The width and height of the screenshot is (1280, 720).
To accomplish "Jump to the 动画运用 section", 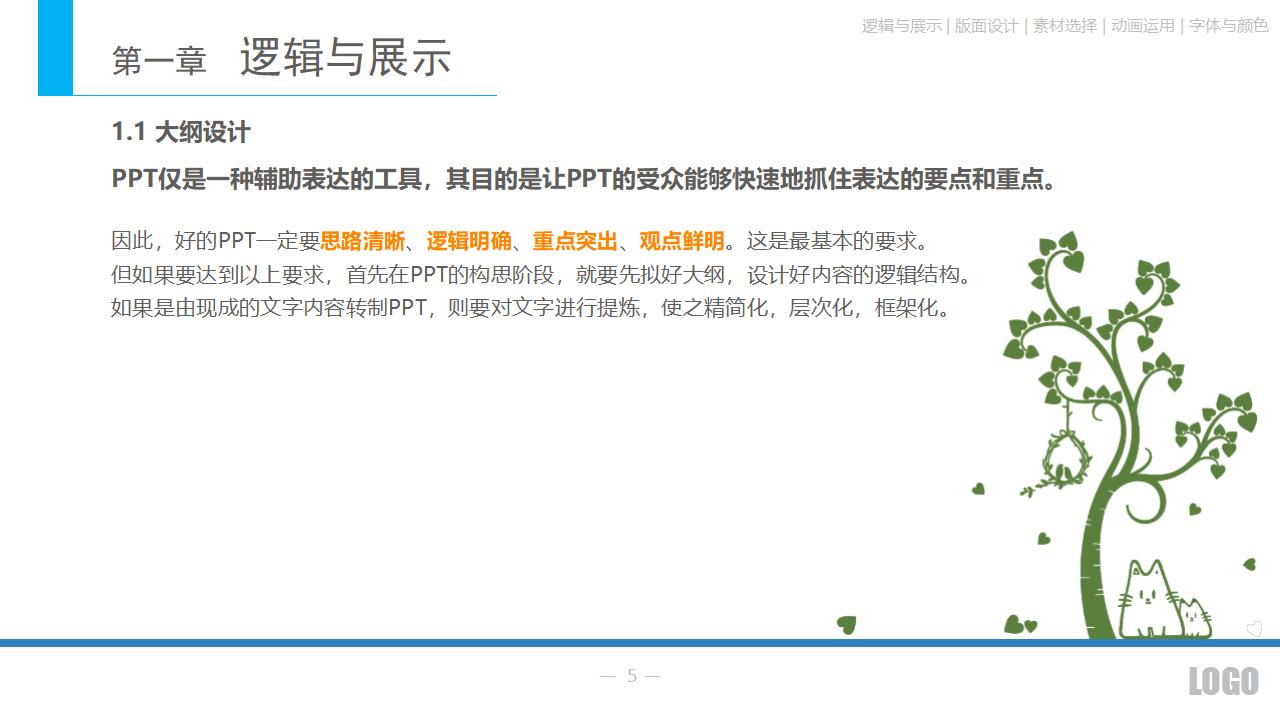I will [x=1143, y=26].
